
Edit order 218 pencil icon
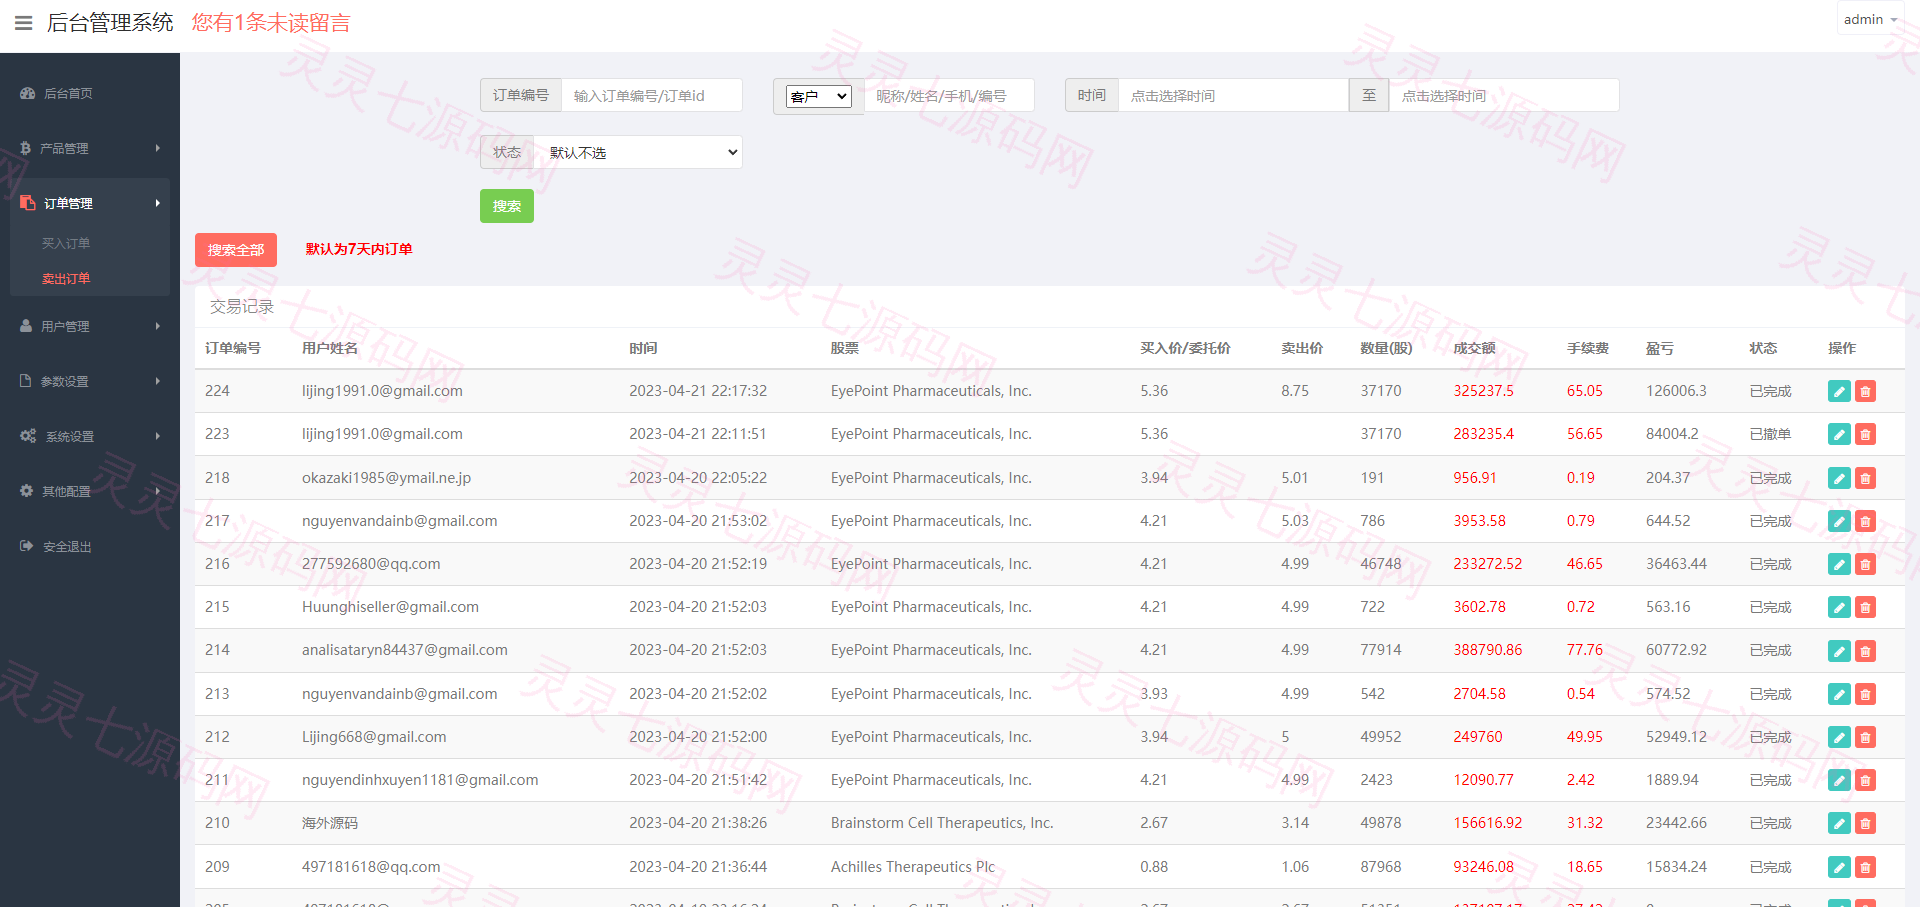coord(1839,478)
